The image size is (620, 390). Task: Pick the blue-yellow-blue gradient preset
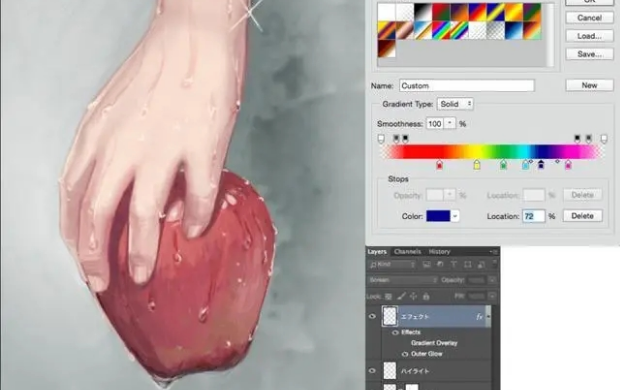[495, 12]
